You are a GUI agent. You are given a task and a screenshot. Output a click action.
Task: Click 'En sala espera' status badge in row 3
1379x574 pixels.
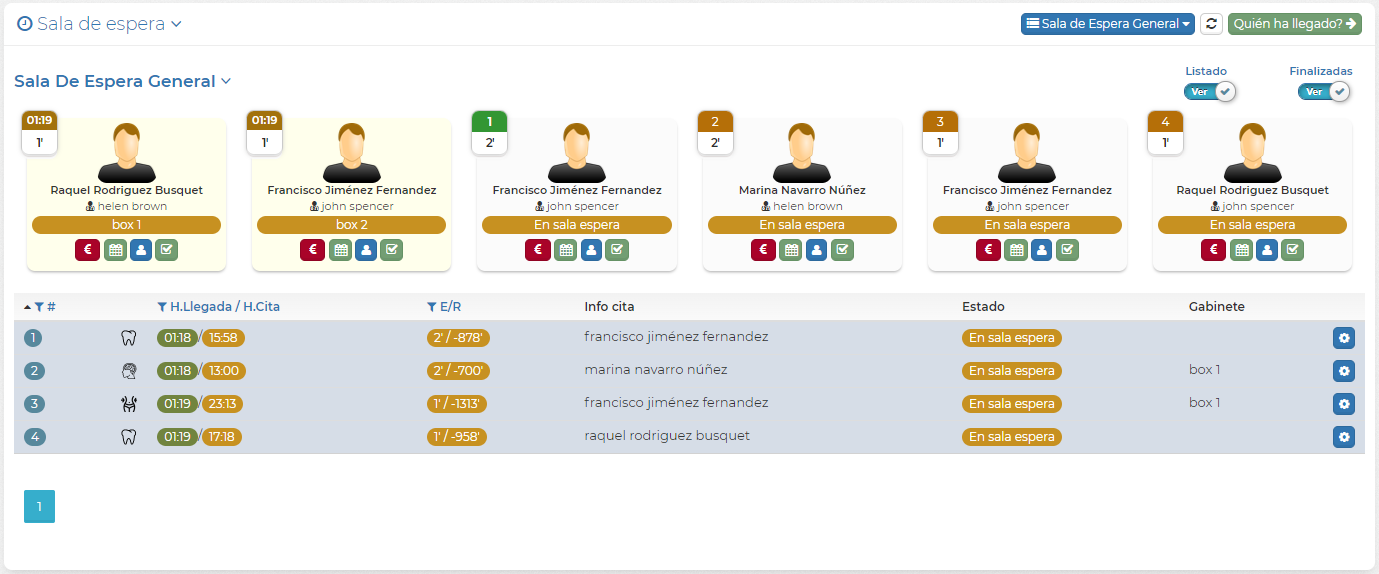point(1011,404)
